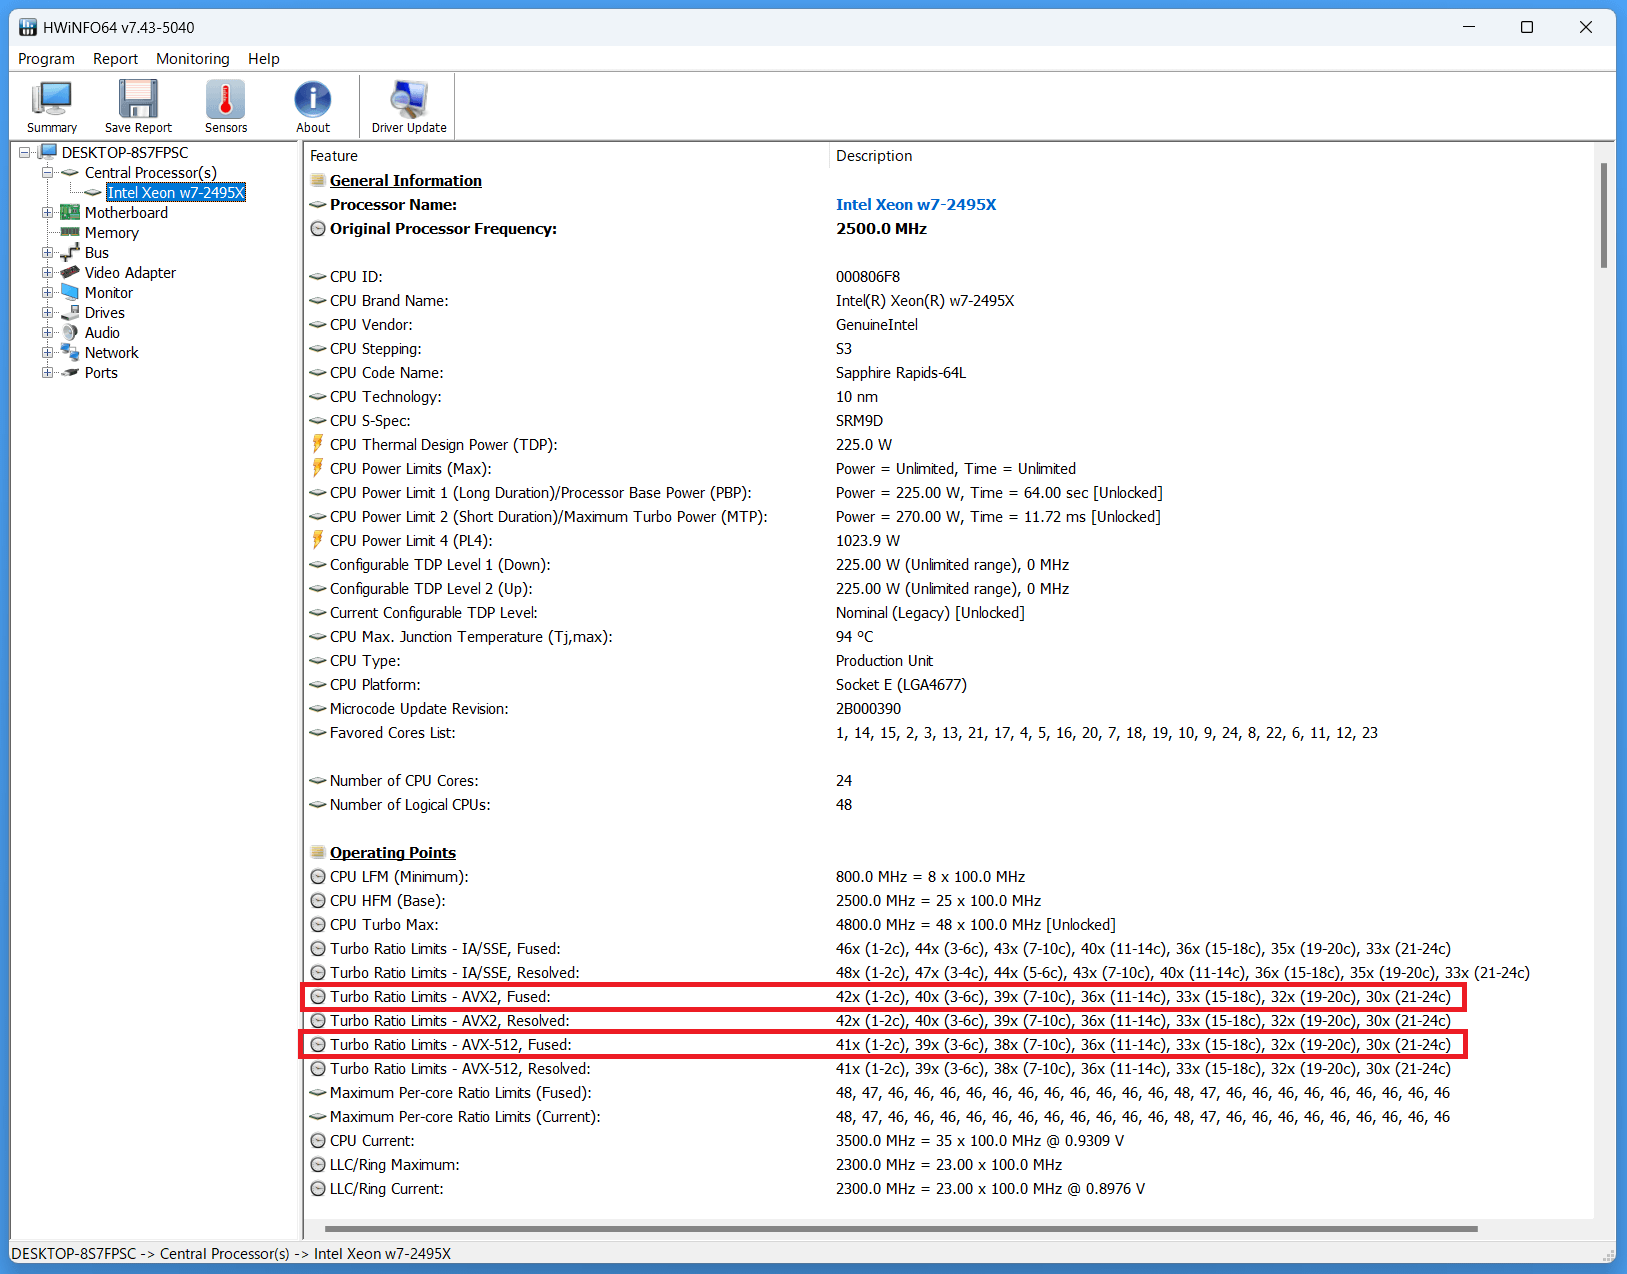Select the Socket E (LGA4677) value
This screenshot has width=1627, height=1274.
tap(901, 684)
